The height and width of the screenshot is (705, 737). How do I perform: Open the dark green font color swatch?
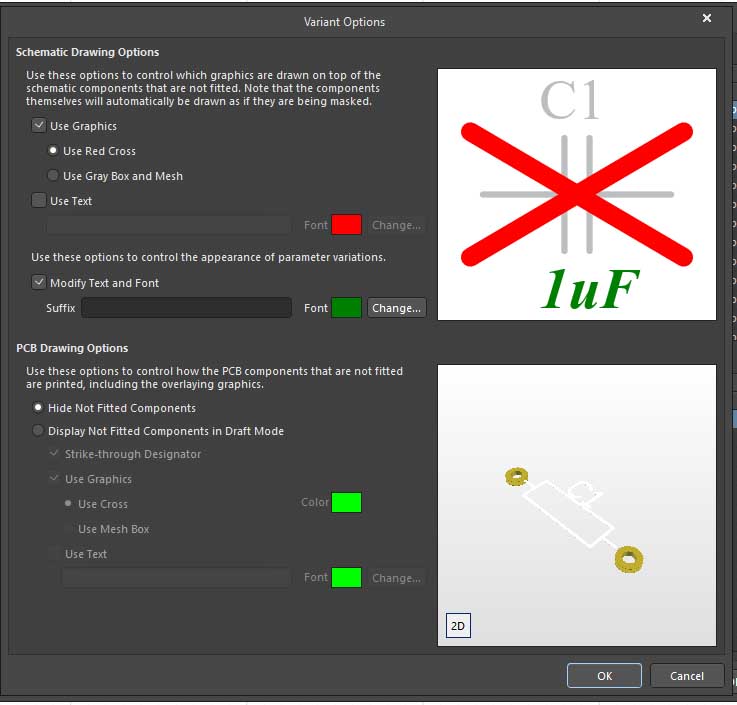346,308
